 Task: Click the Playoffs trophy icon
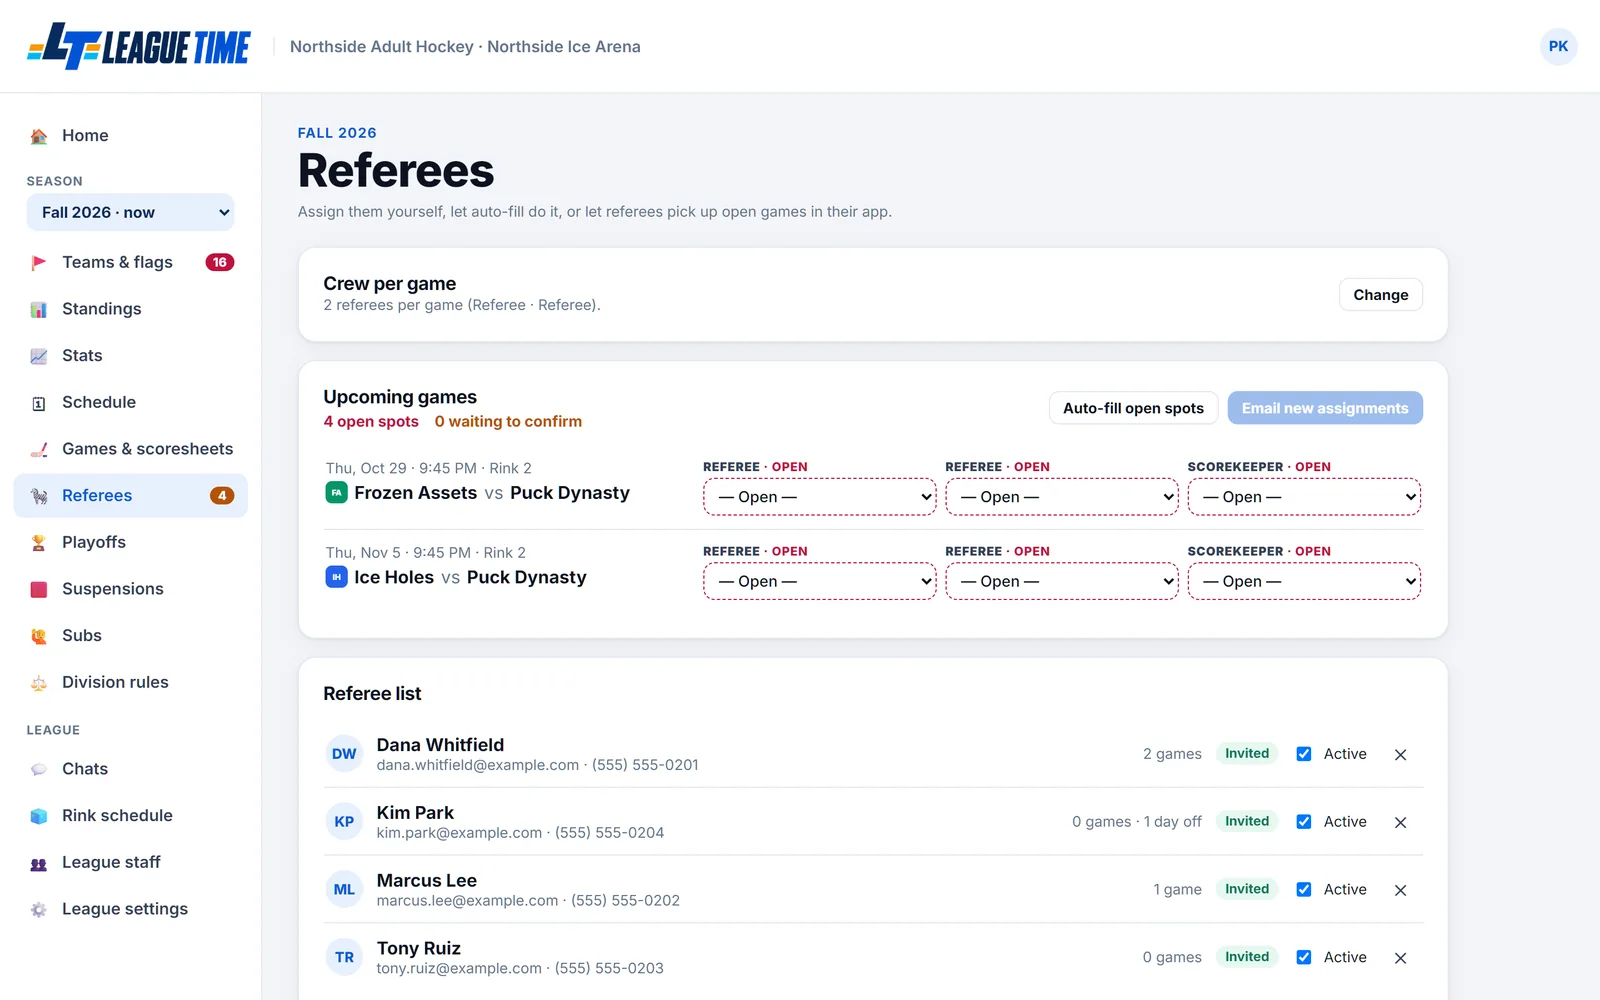(39, 543)
